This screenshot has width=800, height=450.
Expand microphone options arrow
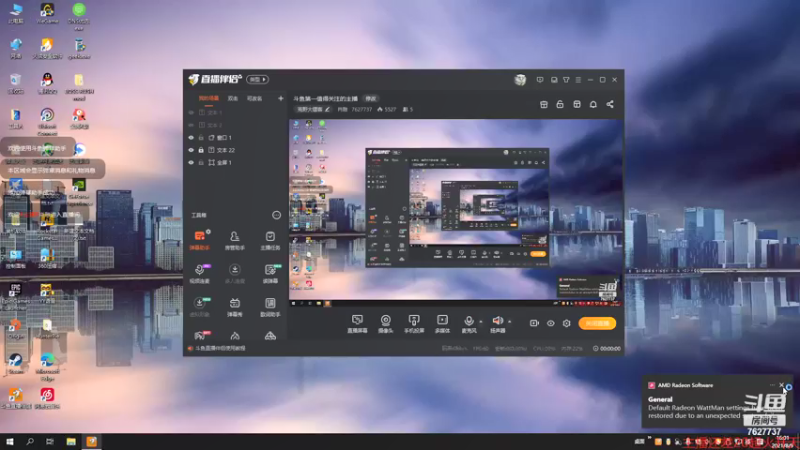481,321
